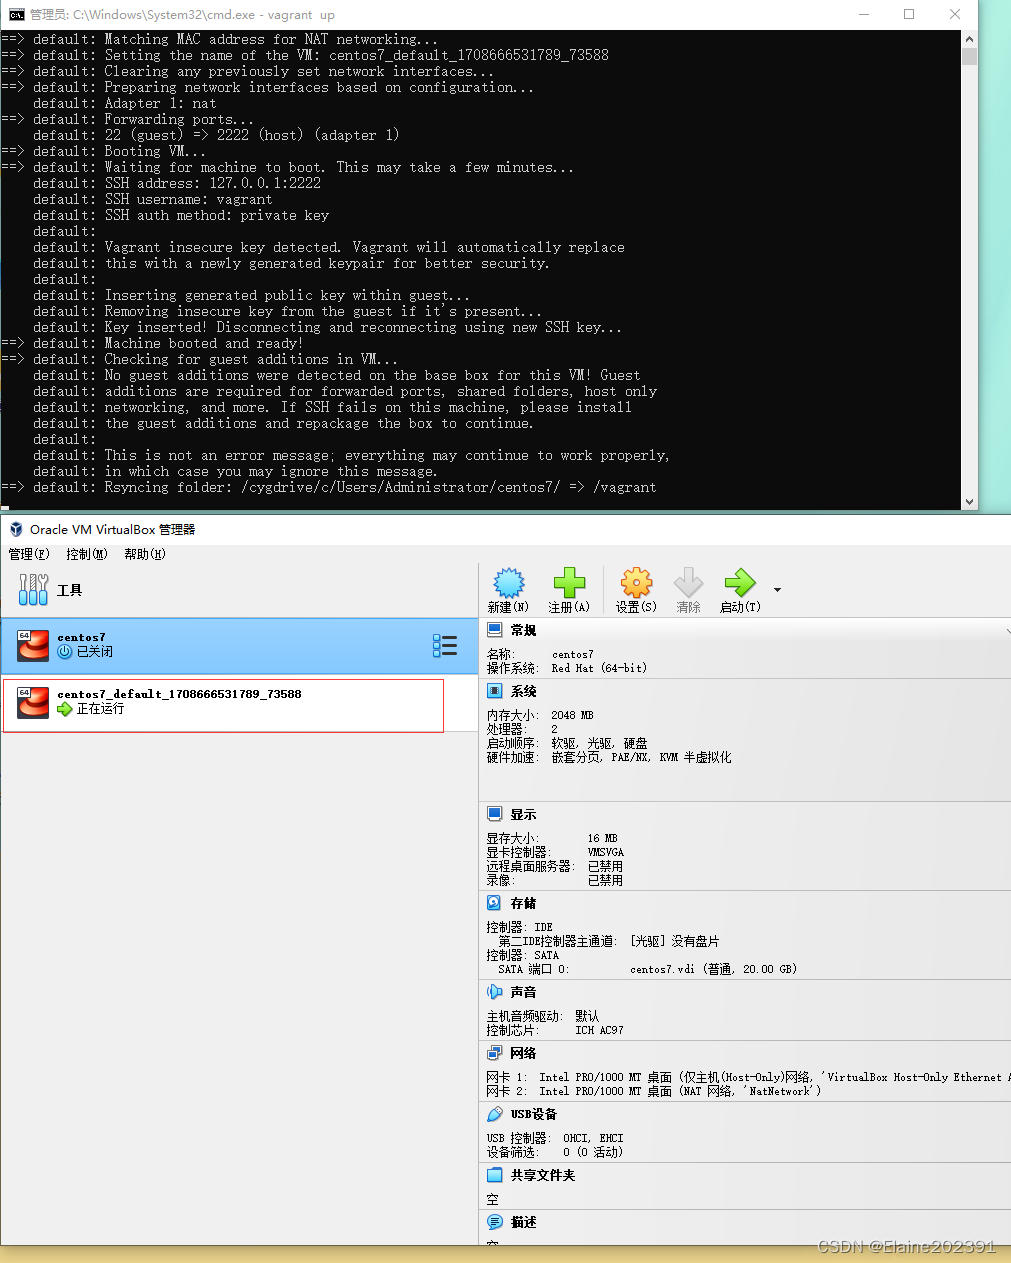Click the Description (描述) section icon
Image resolution: width=1011 pixels, height=1263 pixels.
pyautogui.click(x=495, y=1222)
